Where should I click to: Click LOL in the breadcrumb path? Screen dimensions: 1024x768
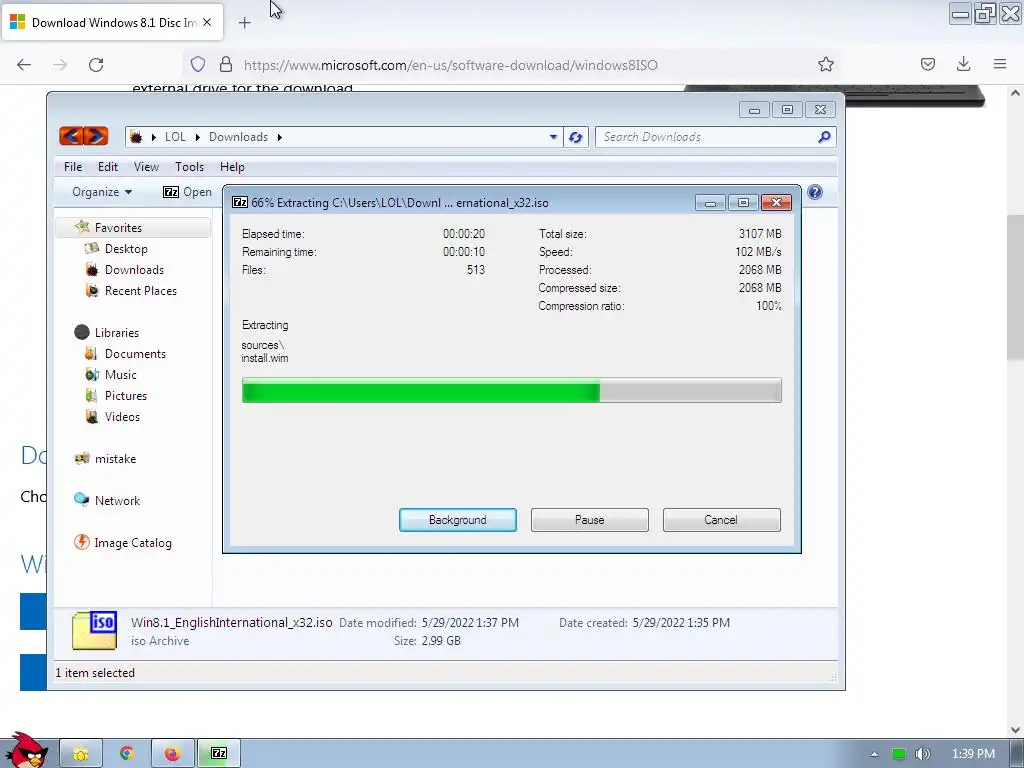click(x=175, y=137)
